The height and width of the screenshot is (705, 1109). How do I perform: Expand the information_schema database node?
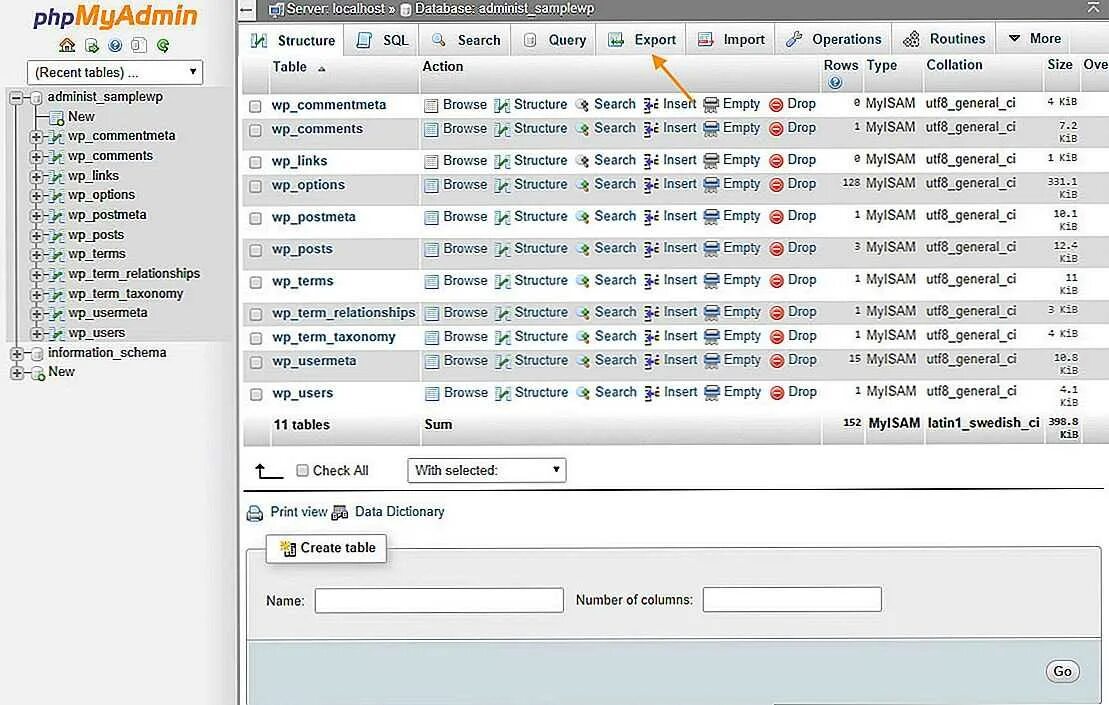[16, 353]
